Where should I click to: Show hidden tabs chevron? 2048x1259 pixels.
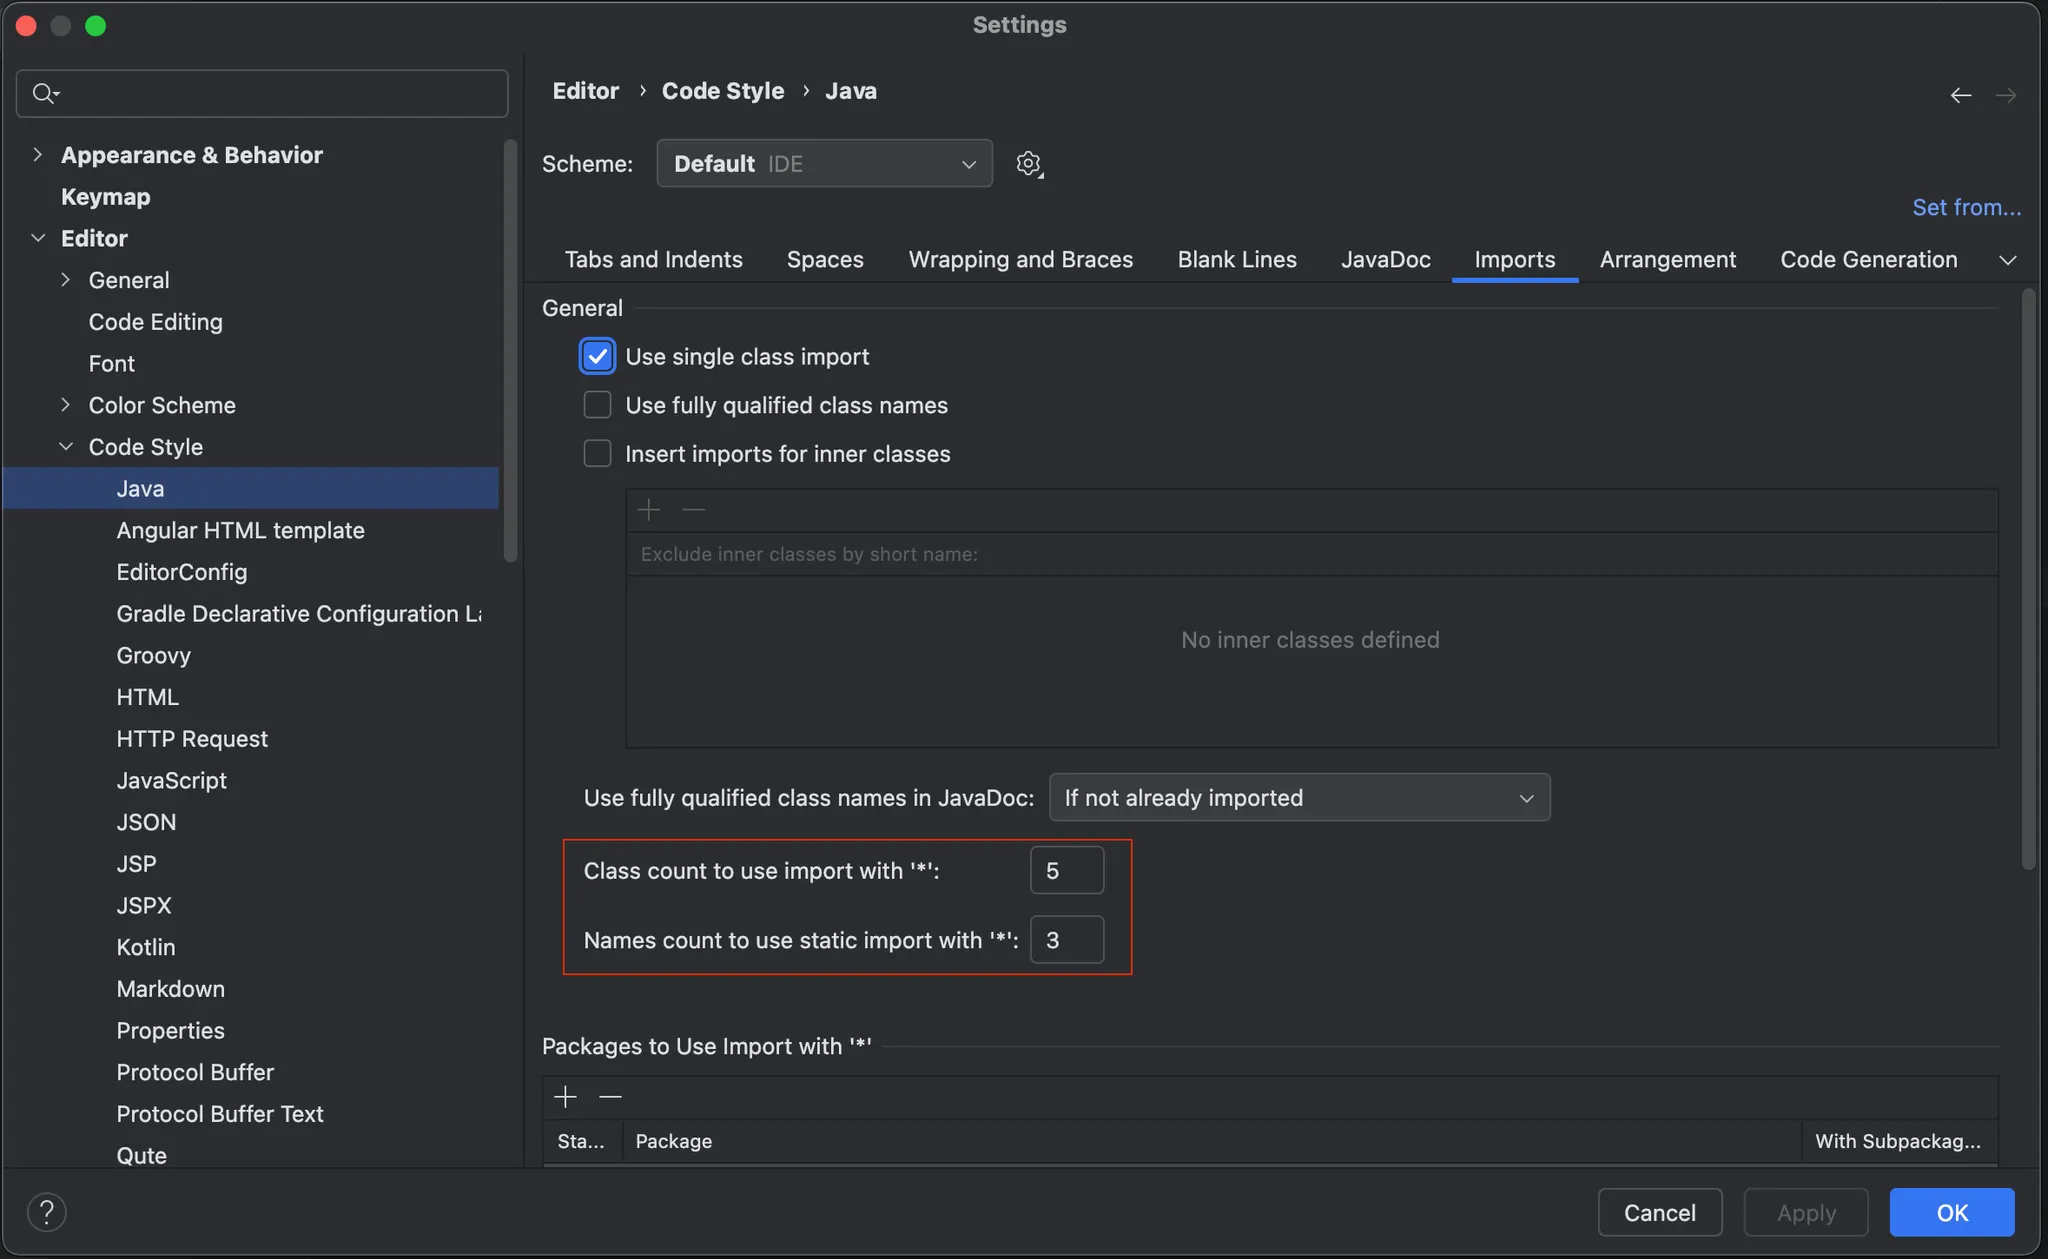tap(2007, 260)
